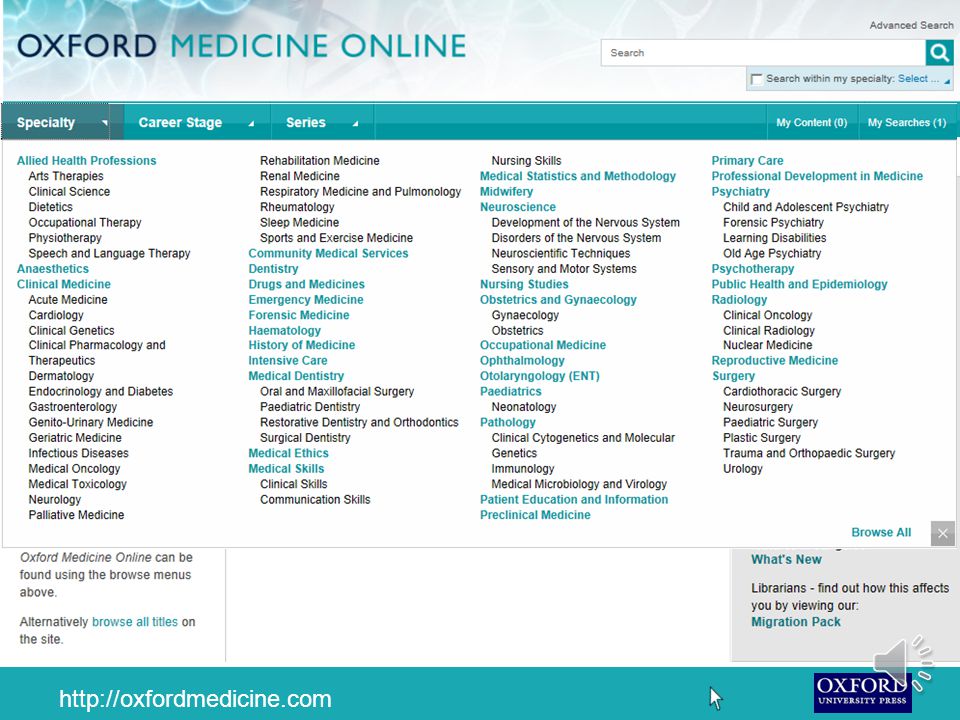Choose Urology subspecialty
The height and width of the screenshot is (720, 960).
(743, 468)
